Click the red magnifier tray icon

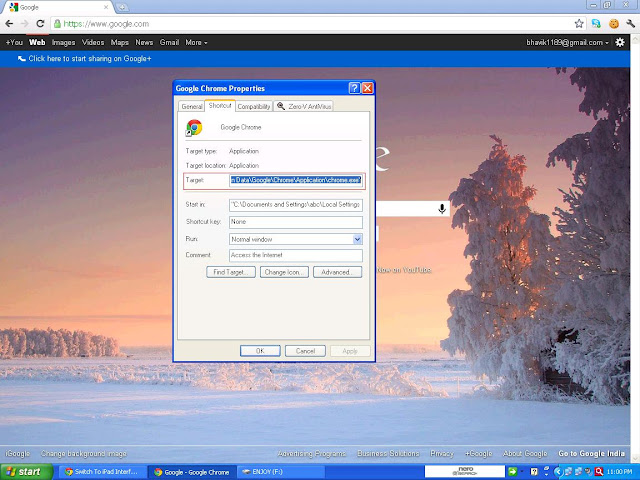[598, 472]
